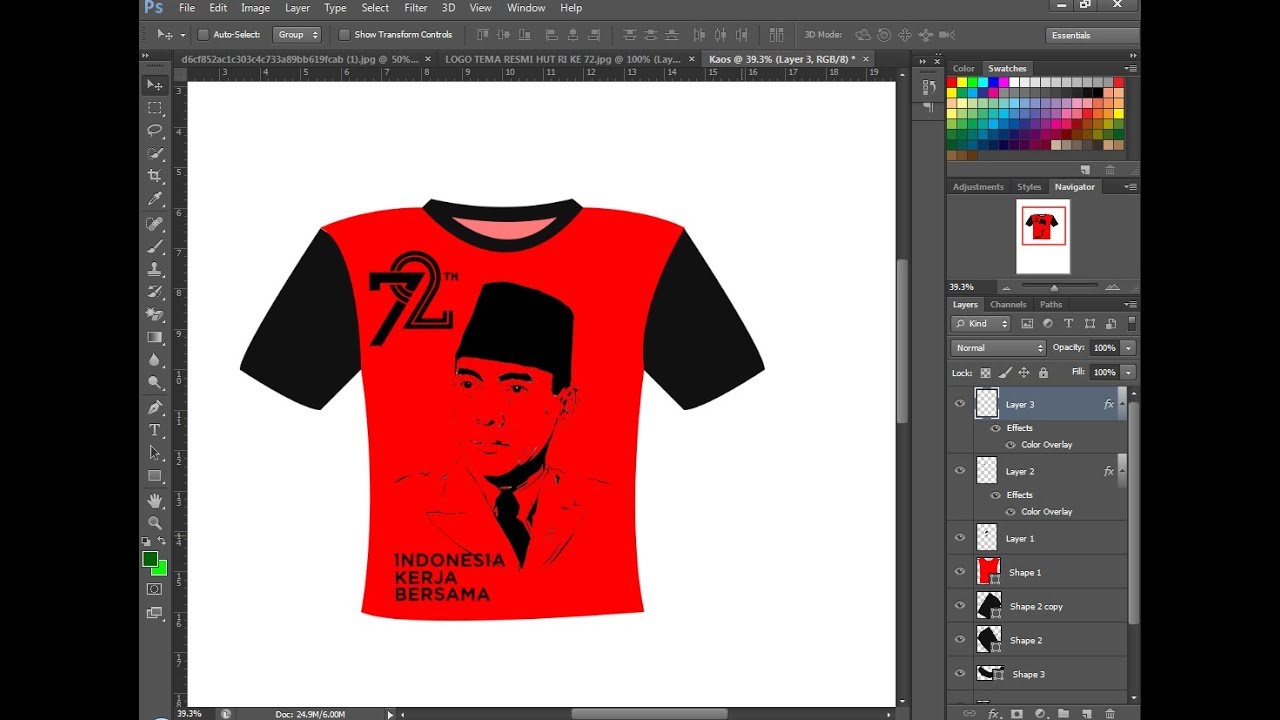Select the Rectangular Marquee tool
This screenshot has height=720, width=1280.
154,108
